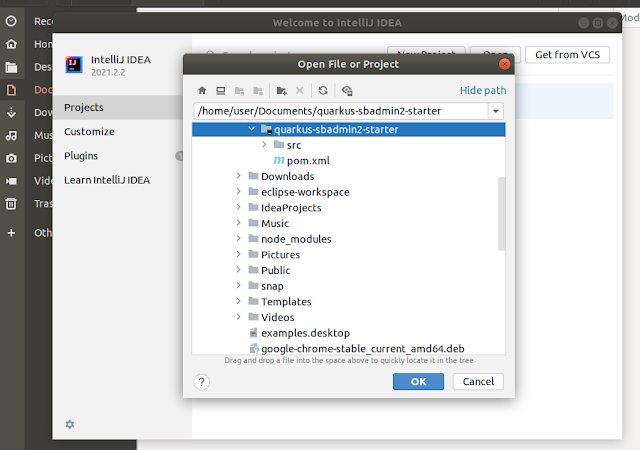The width and height of the screenshot is (640, 450).
Task: Open the help question mark button
Action: tap(202, 382)
